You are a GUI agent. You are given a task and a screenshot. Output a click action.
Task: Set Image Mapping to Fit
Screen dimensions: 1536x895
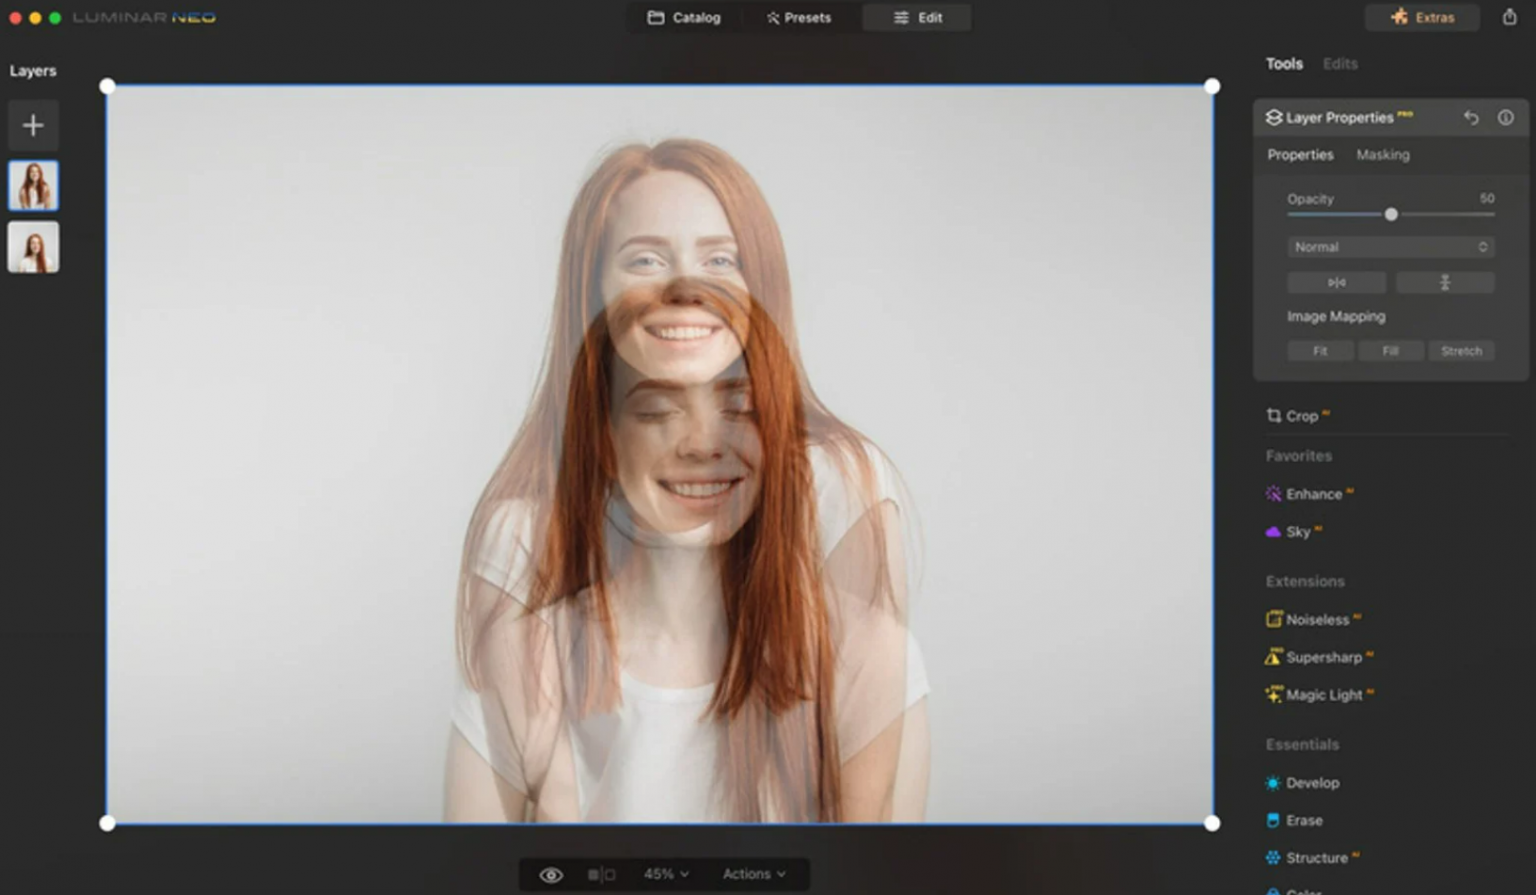tap(1320, 351)
